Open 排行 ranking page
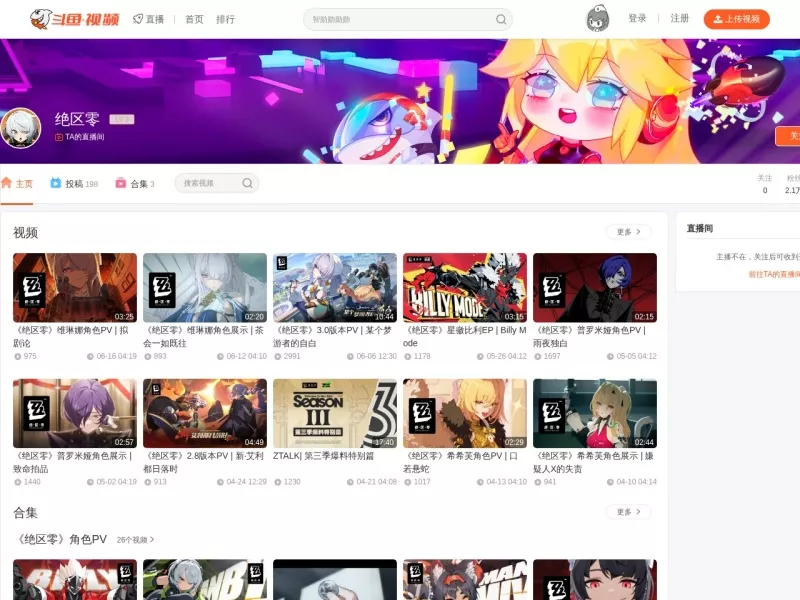Viewport: 800px width, 600px height. [225, 19]
